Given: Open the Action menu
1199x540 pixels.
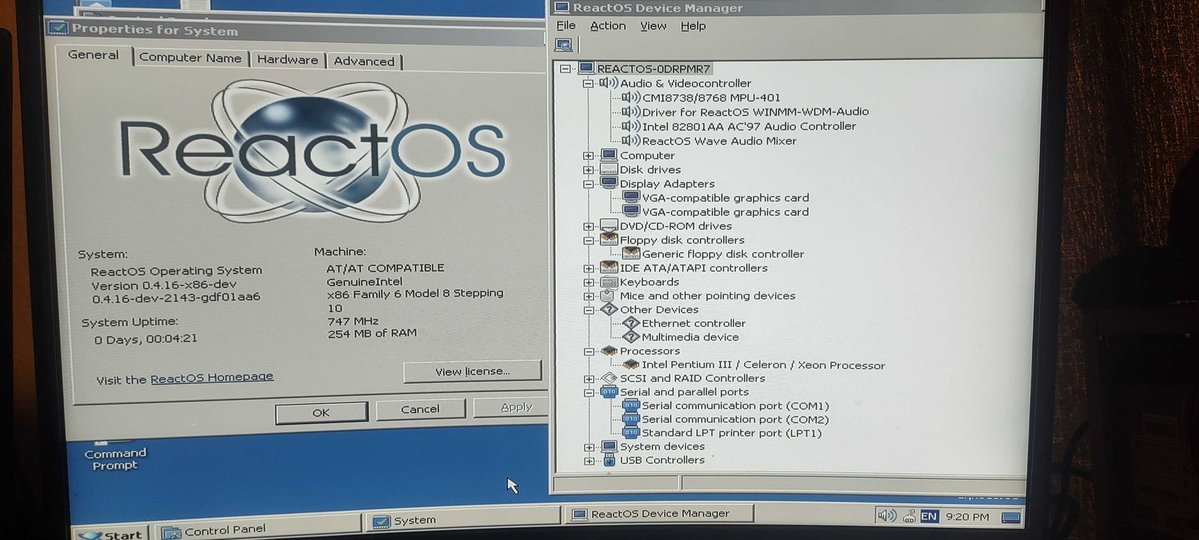Looking at the screenshot, I should 608,26.
